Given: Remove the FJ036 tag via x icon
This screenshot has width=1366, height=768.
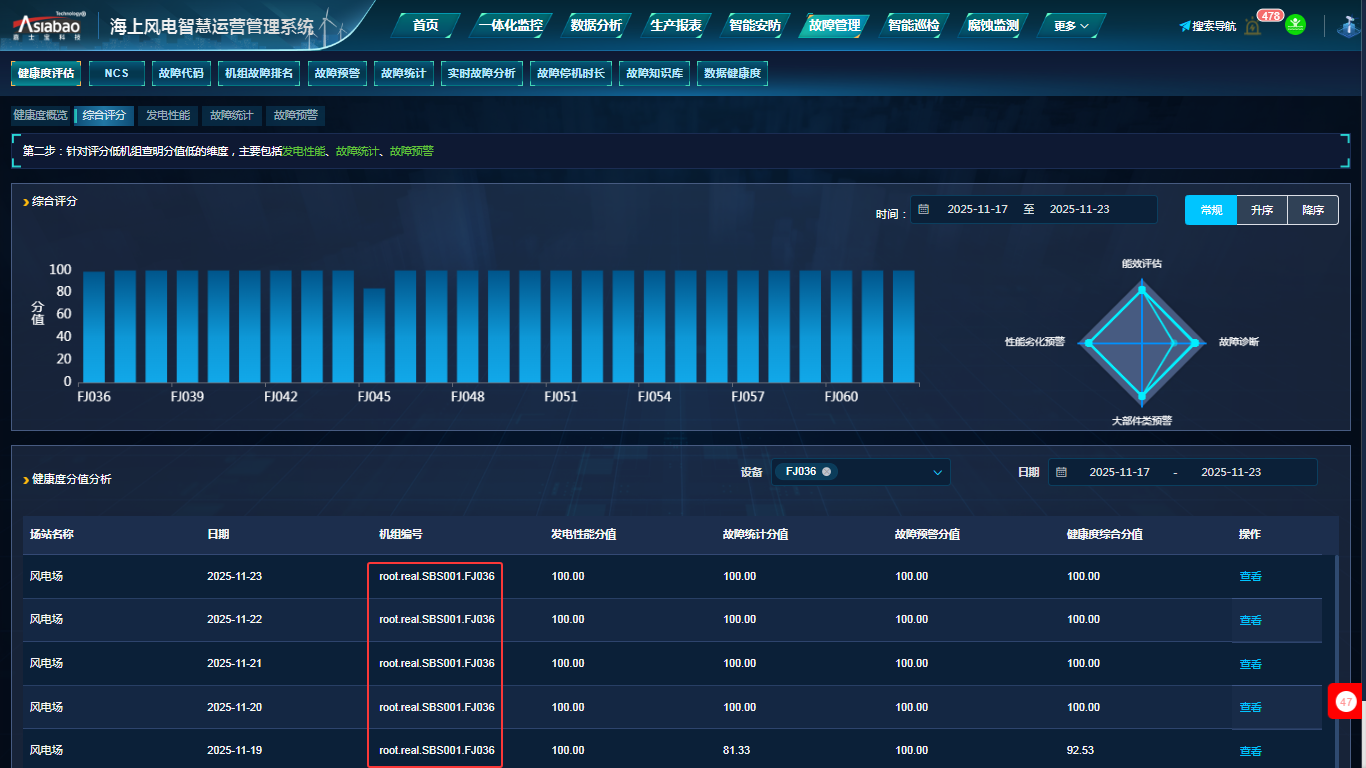Looking at the screenshot, I should coord(826,472).
